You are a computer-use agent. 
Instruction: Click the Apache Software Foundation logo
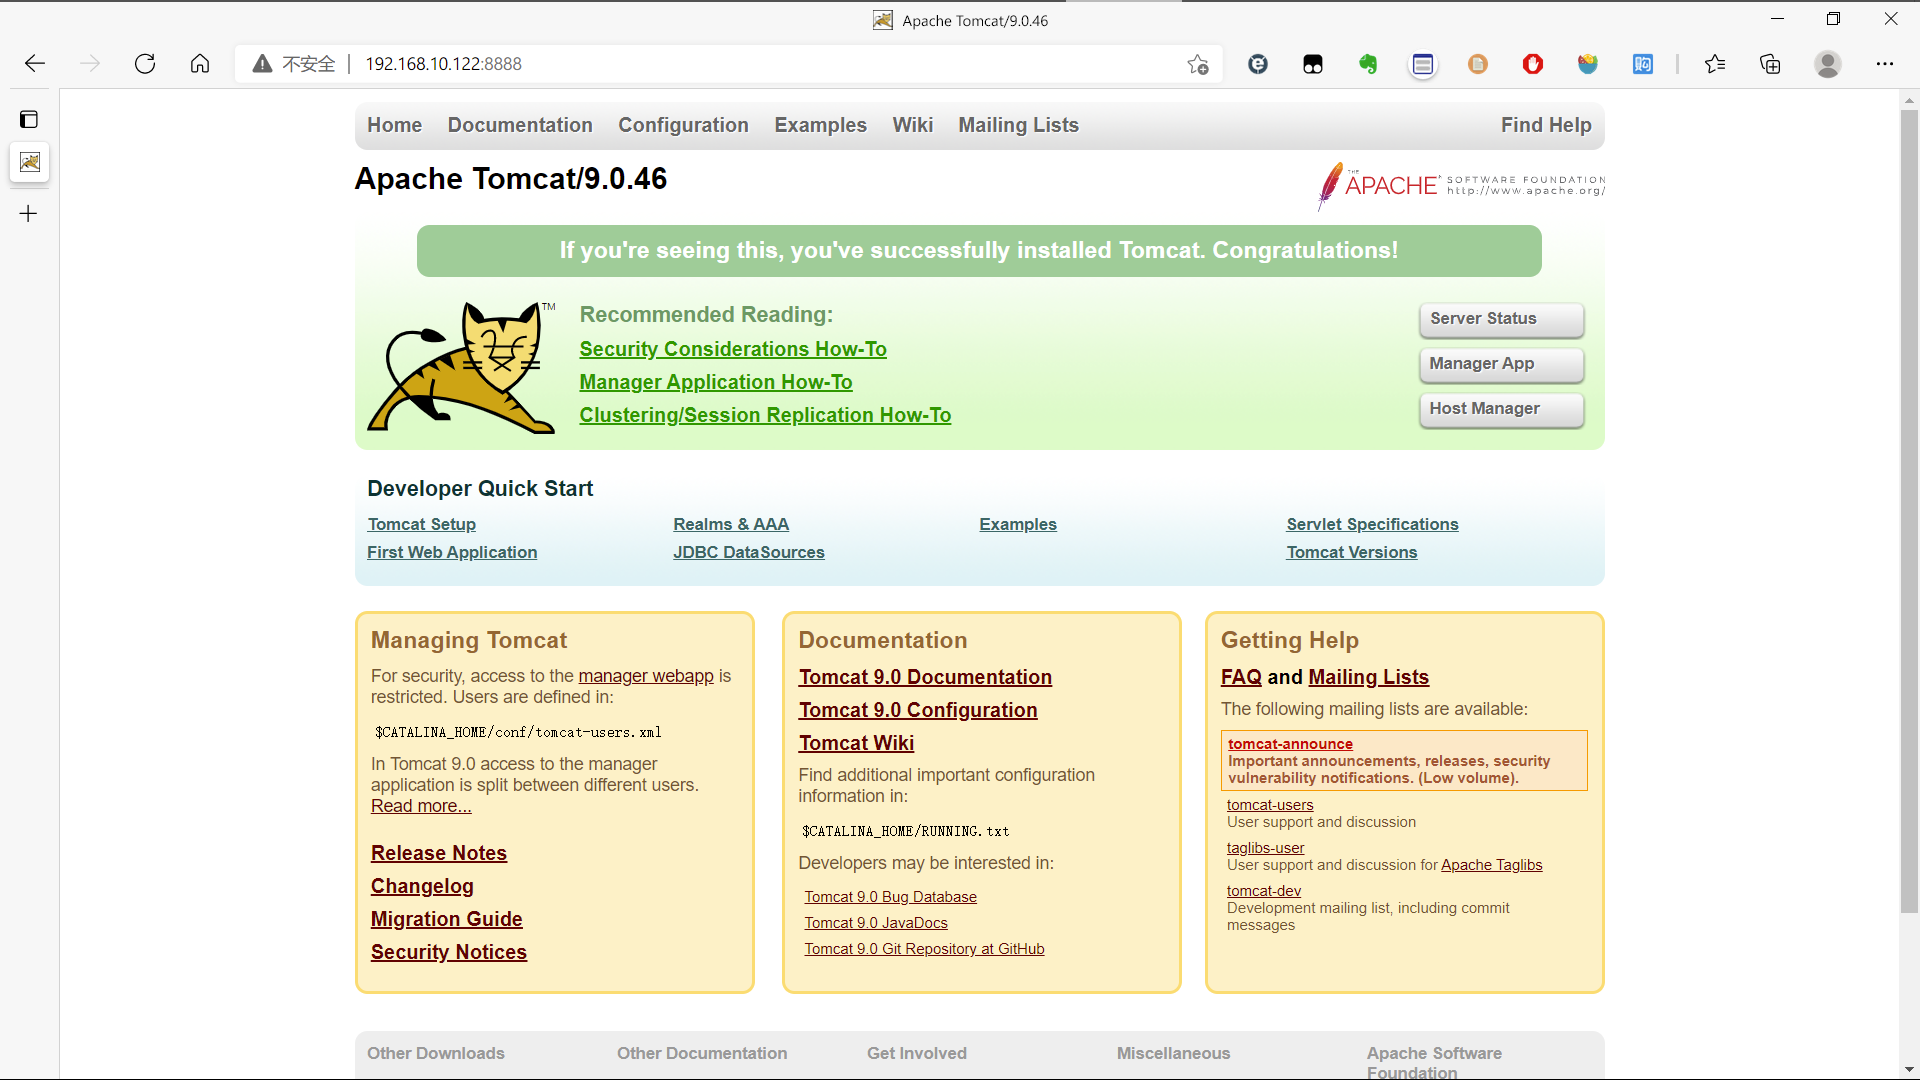tap(1461, 185)
